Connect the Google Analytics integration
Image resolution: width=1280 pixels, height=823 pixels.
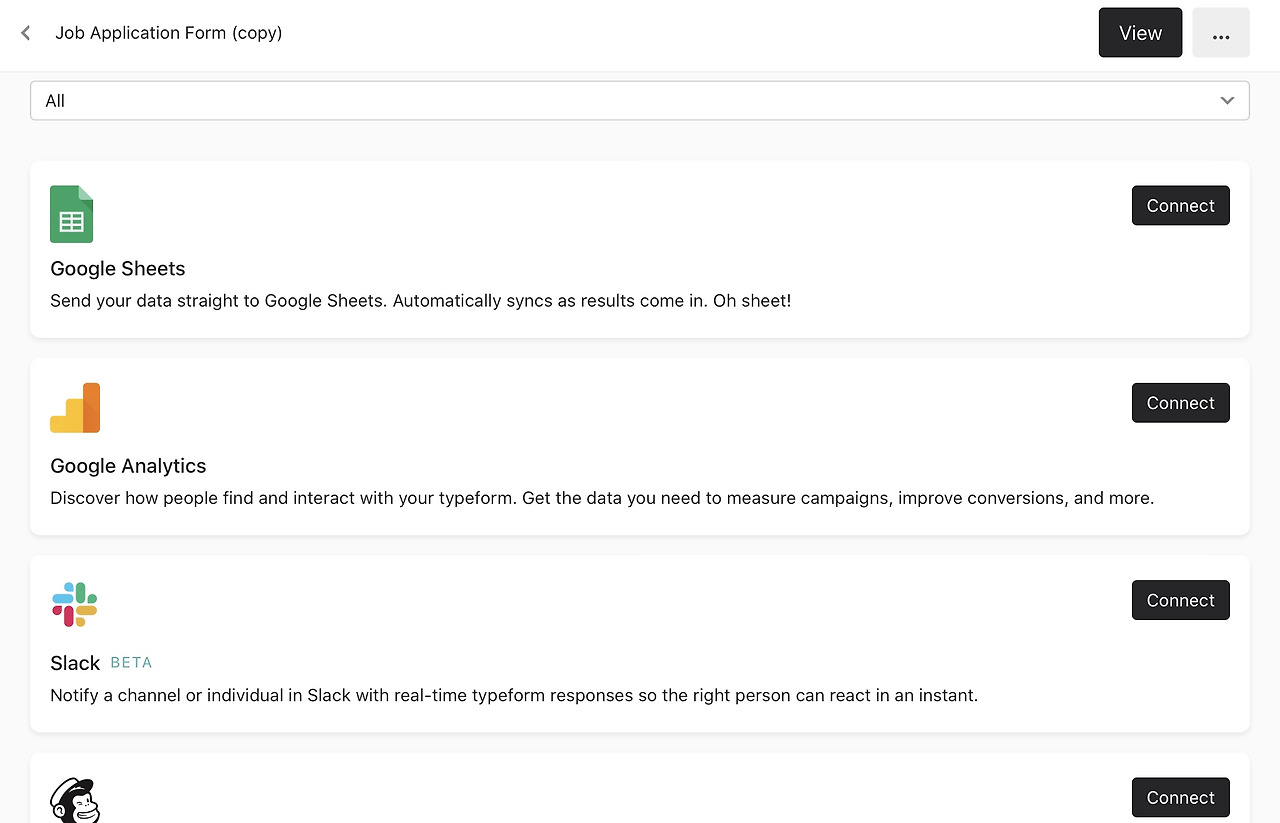click(x=1180, y=403)
